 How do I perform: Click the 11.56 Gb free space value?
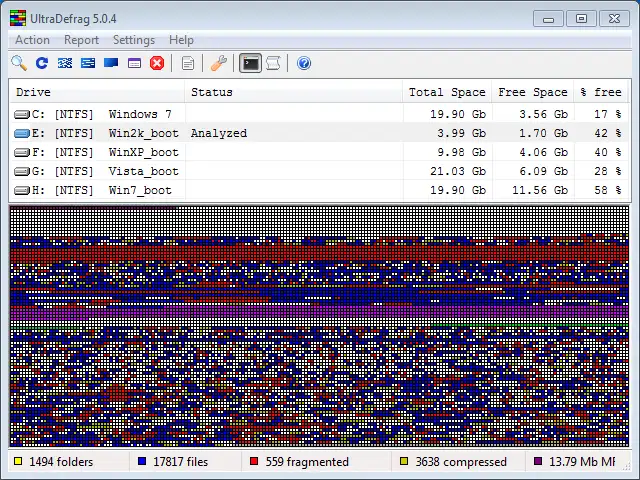tap(540, 190)
